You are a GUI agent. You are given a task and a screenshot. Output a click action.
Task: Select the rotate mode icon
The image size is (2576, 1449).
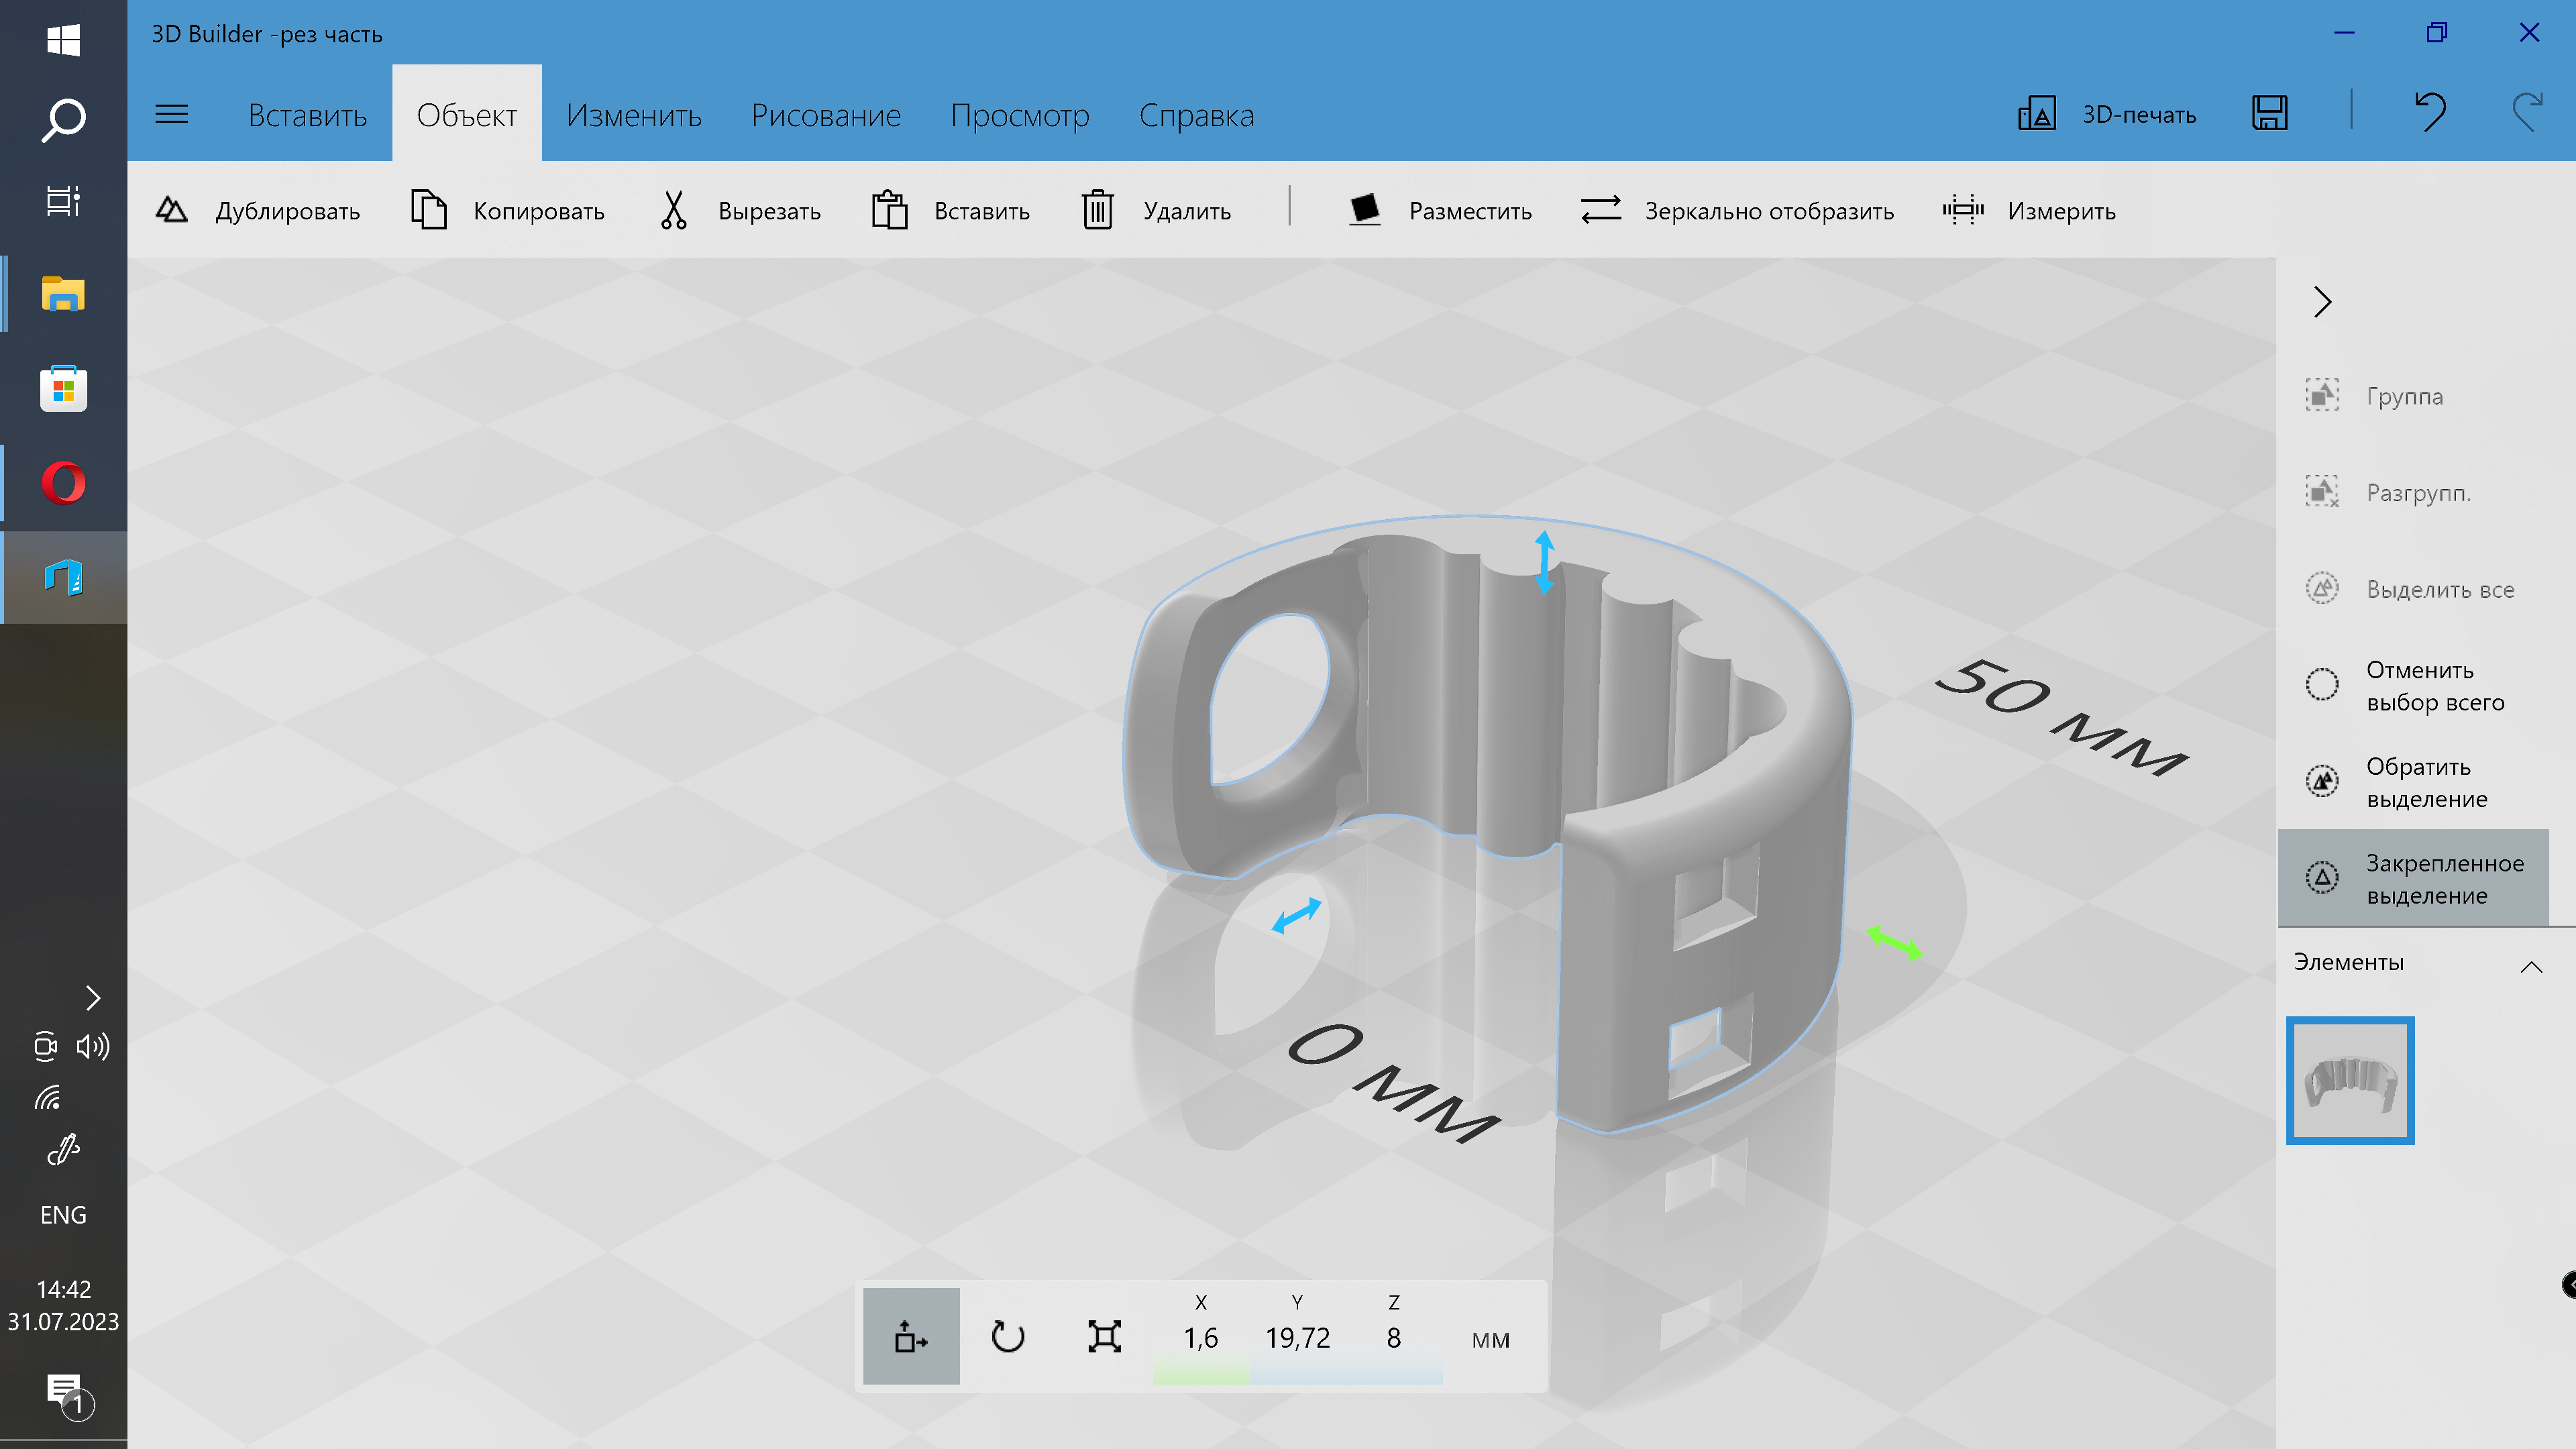coord(1007,1337)
